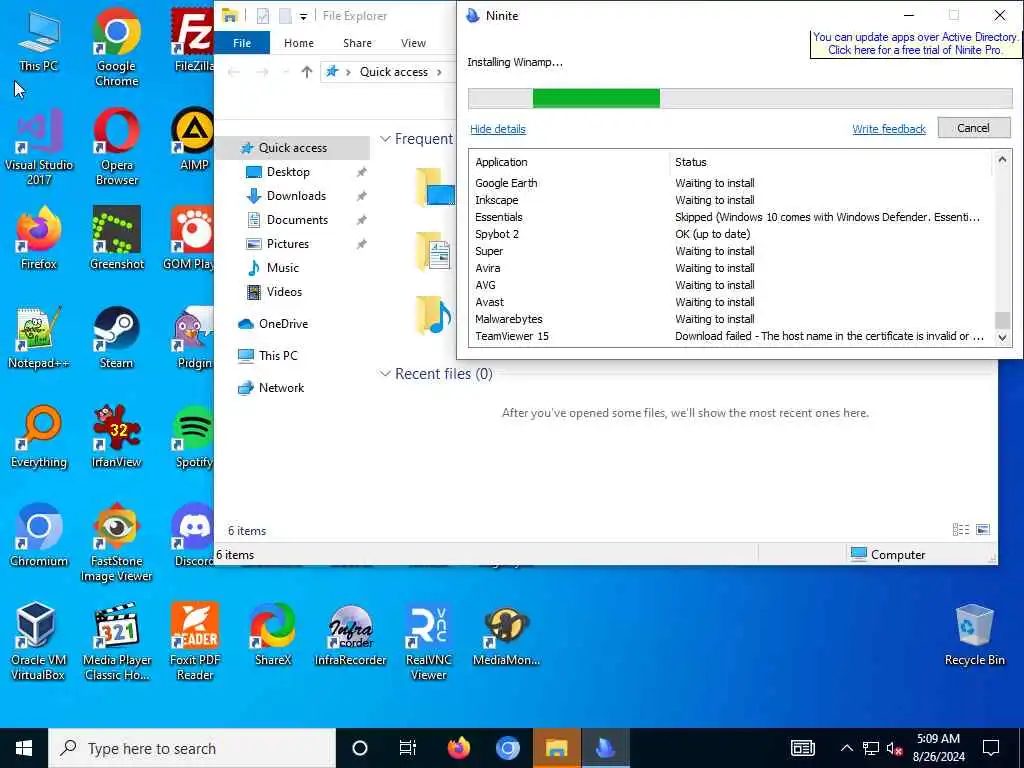Open MediaMonkey desktop shortcut

tap(506, 635)
